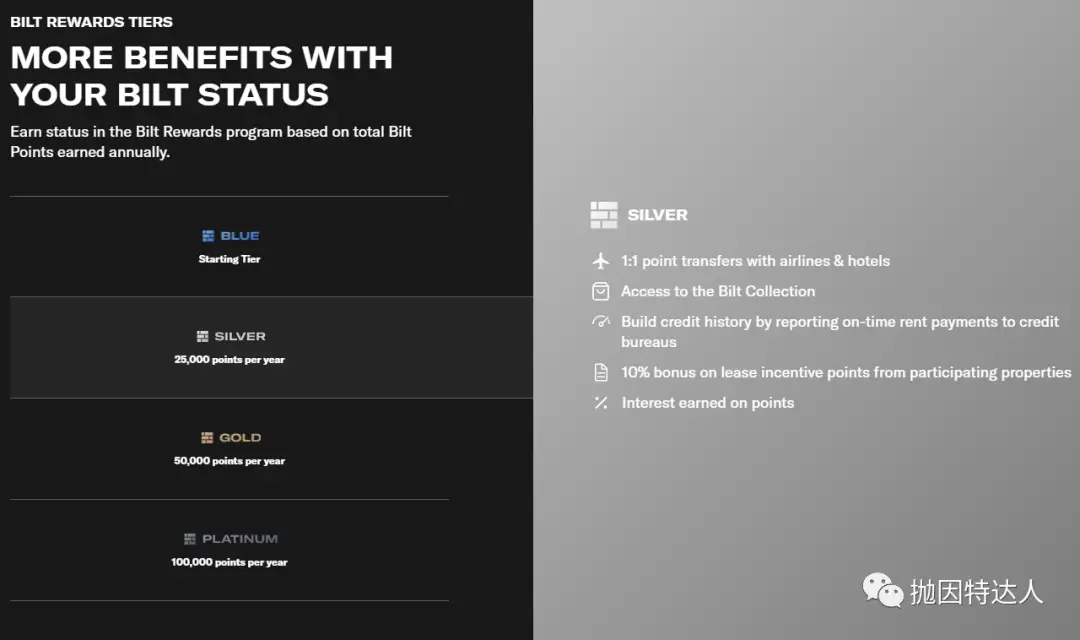1080x640 pixels.
Task: Click the percent icon for interest earned
Action: pyautogui.click(x=601, y=403)
